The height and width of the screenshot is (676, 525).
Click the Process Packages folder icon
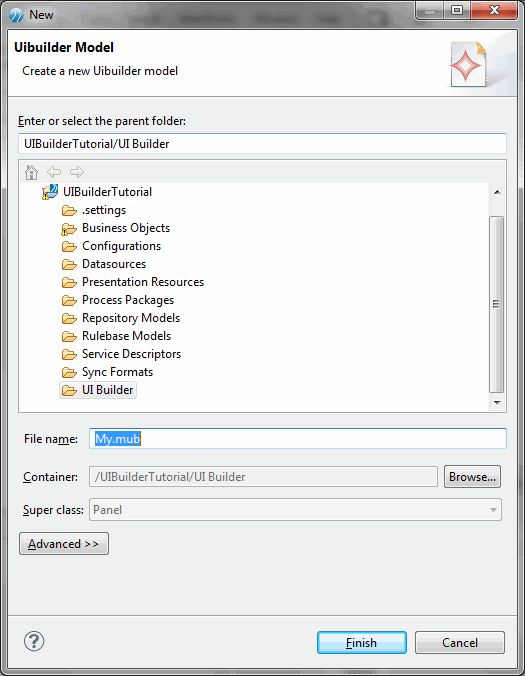69,300
